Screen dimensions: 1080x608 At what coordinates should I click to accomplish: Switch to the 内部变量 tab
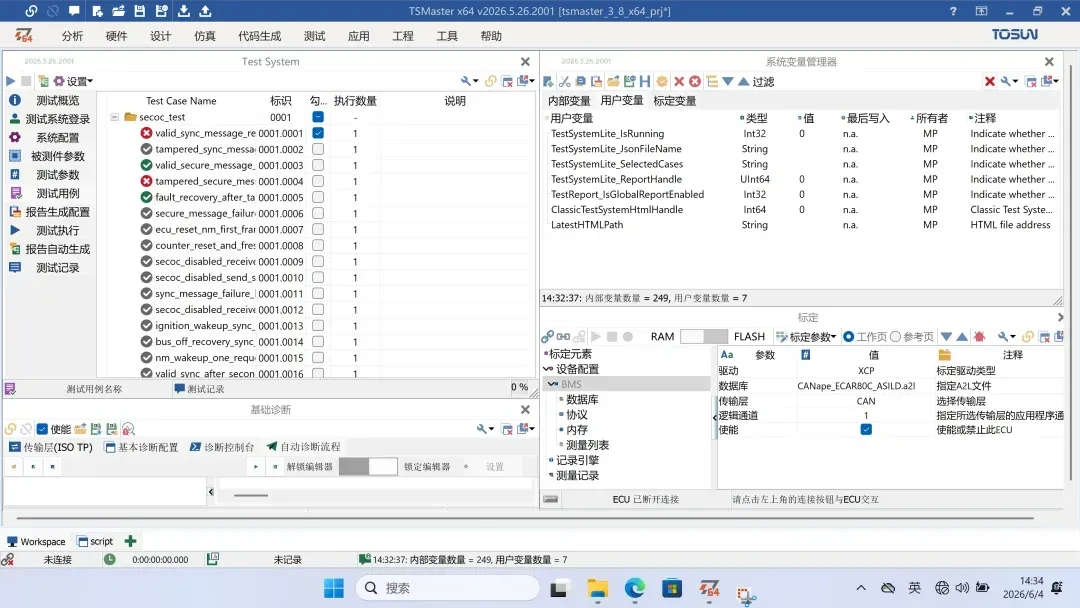569,101
